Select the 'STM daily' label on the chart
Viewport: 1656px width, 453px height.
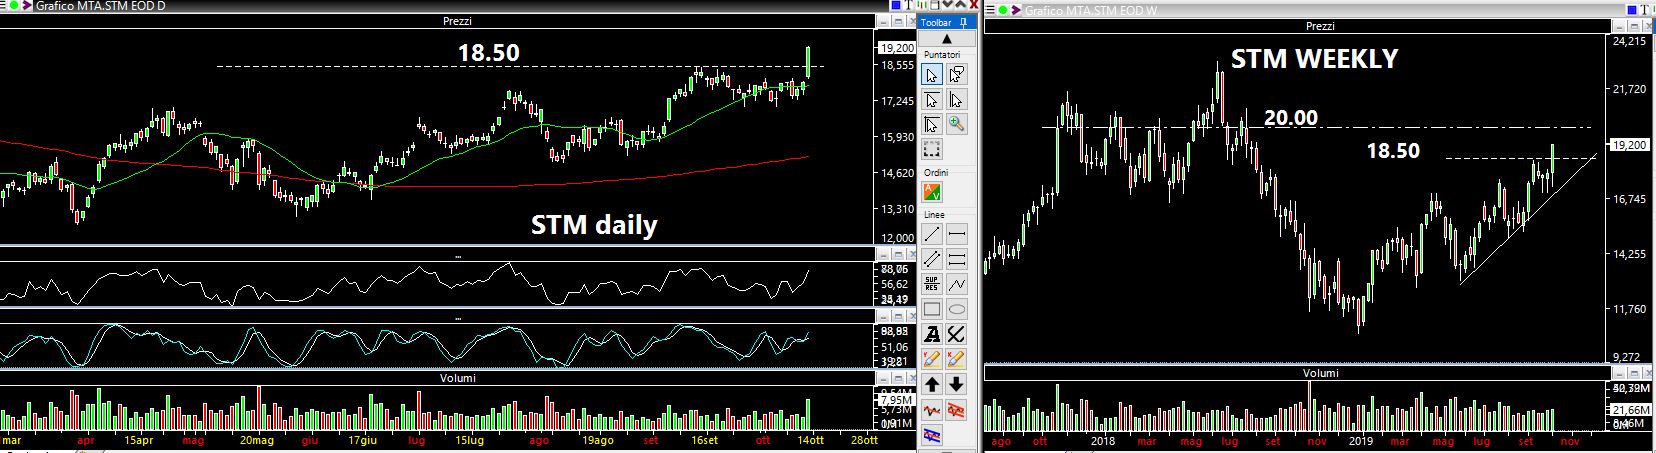coord(594,224)
